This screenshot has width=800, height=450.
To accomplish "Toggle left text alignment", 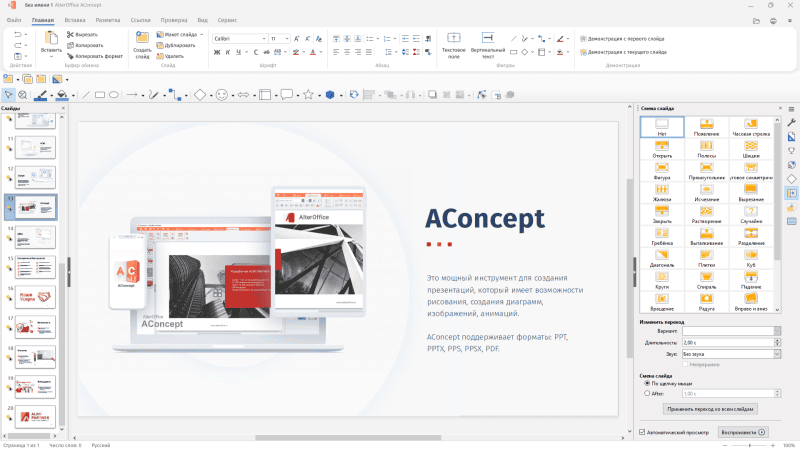I will click(x=336, y=52).
